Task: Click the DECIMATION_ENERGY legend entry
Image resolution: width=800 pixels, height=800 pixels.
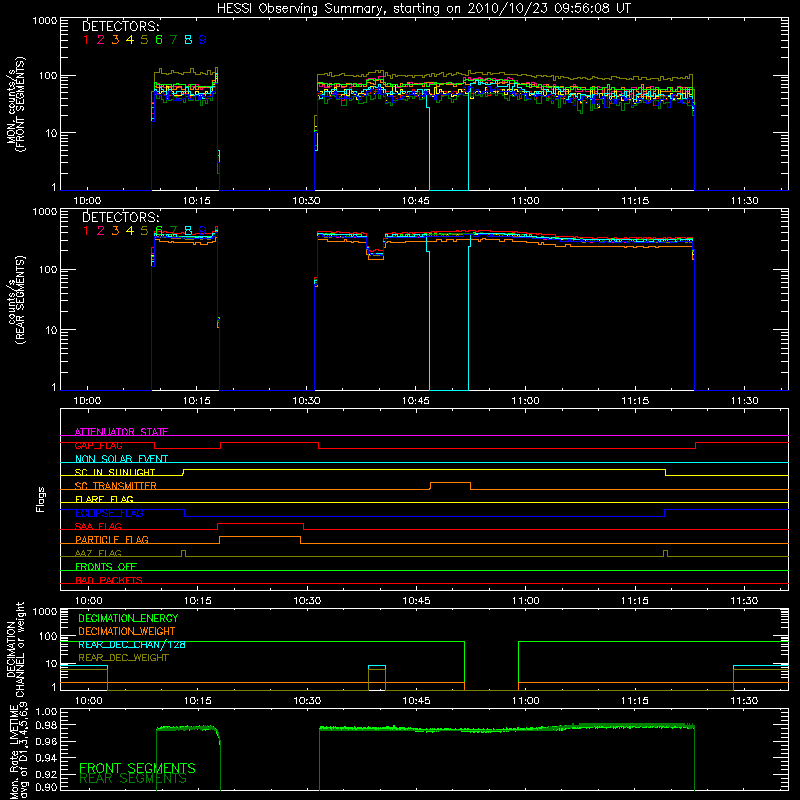Action: [x=128, y=618]
